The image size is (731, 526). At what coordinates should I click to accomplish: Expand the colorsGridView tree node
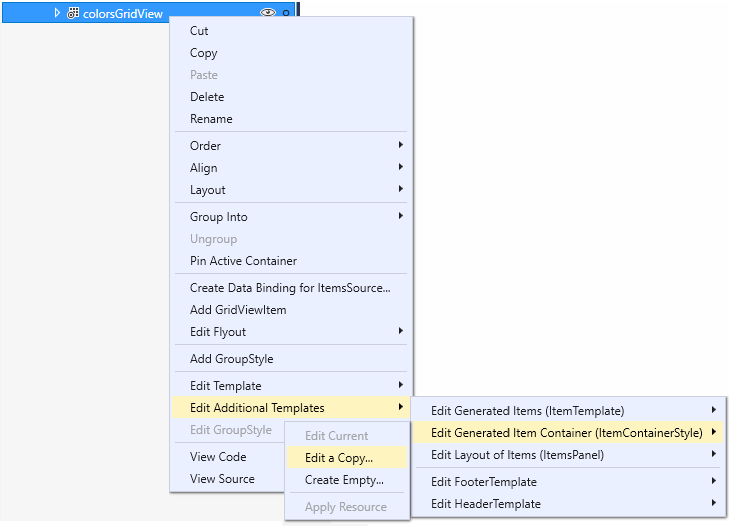(57, 13)
